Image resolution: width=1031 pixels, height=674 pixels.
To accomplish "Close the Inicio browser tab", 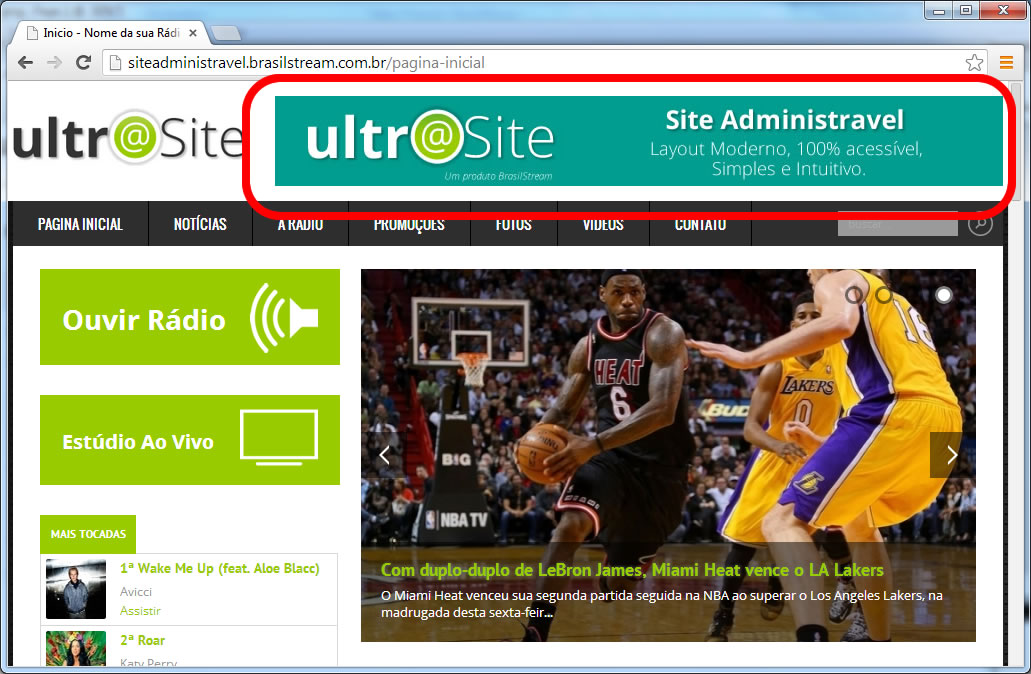I will [x=193, y=33].
